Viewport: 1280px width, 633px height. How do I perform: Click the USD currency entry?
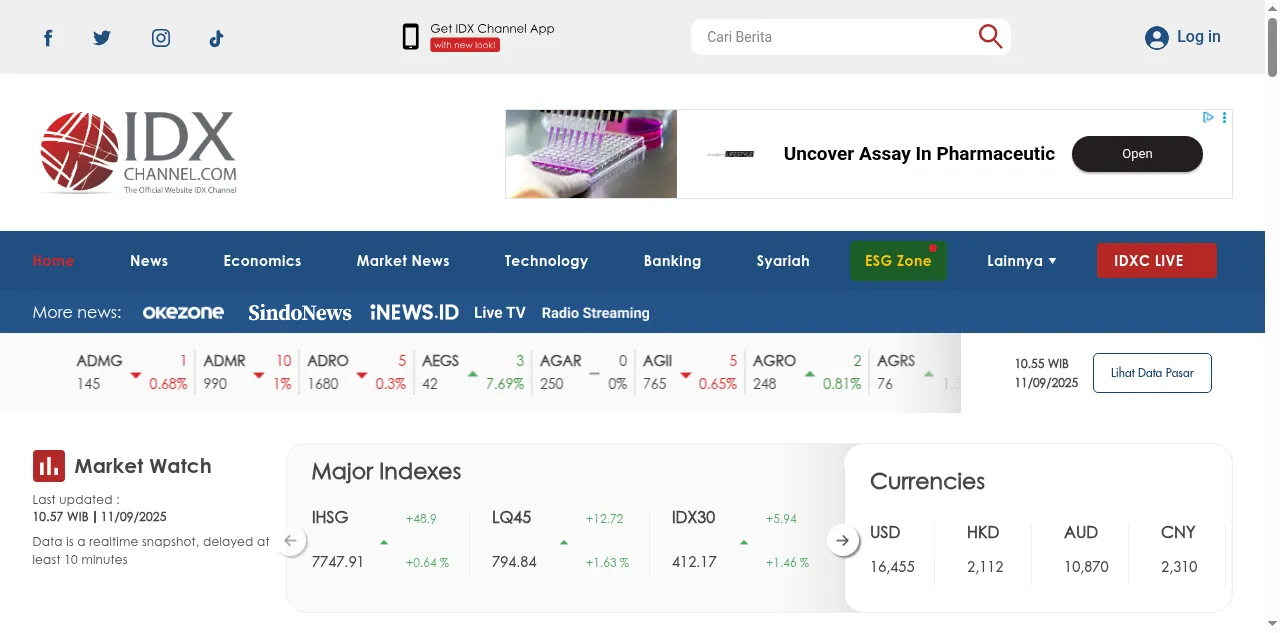click(x=892, y=549)
